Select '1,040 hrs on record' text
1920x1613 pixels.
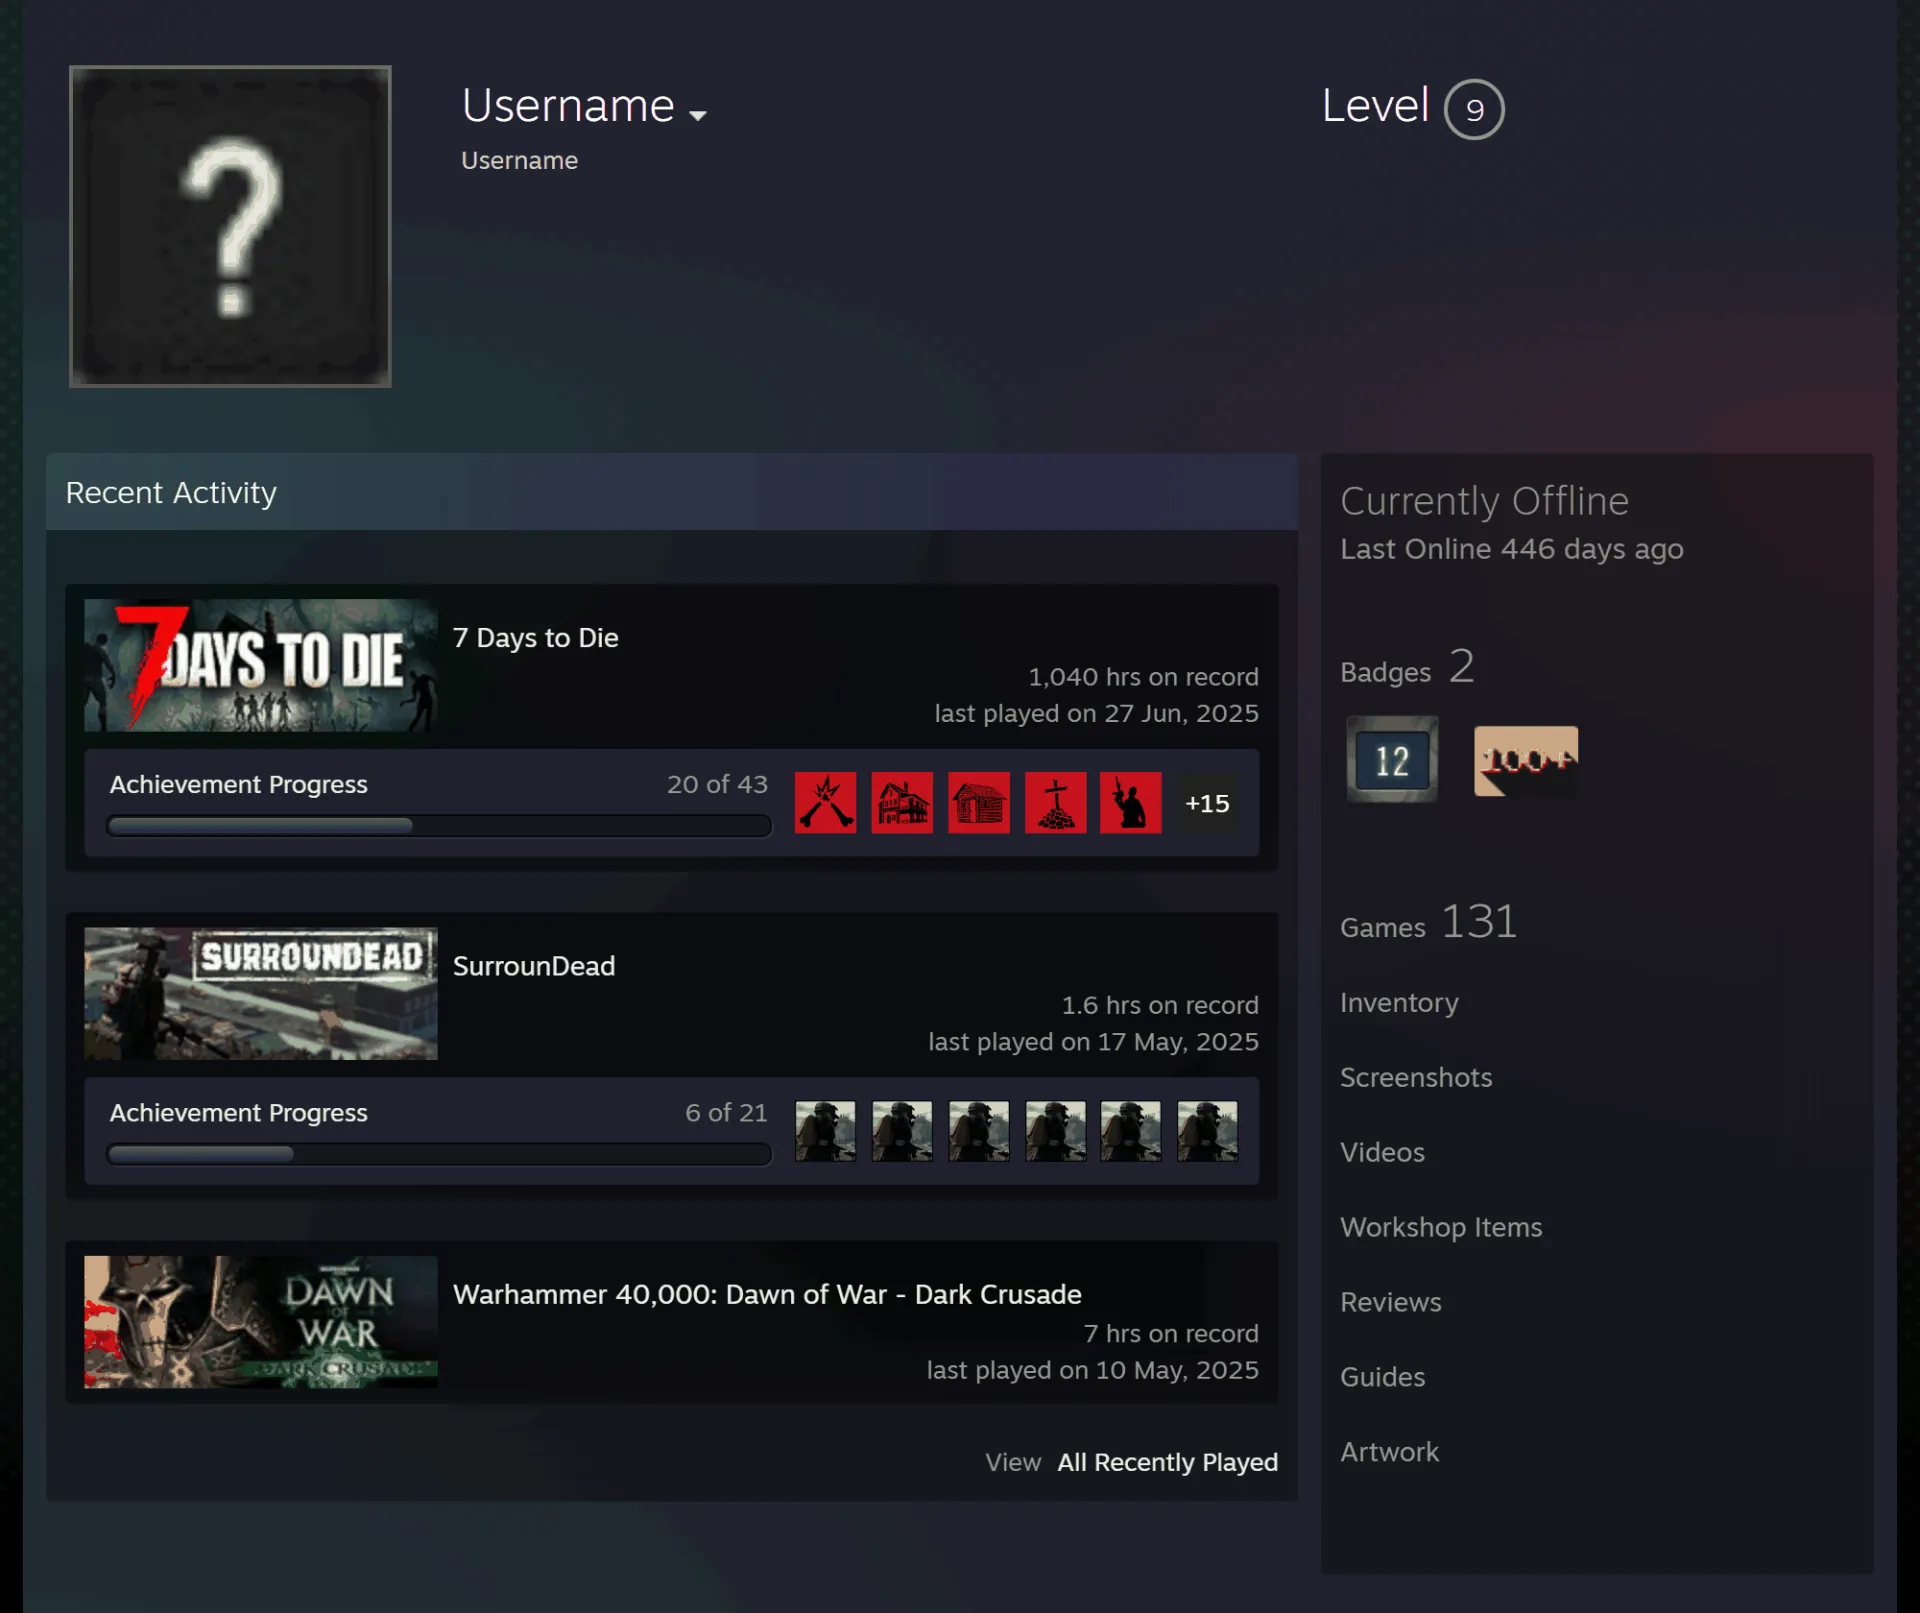1143,677
